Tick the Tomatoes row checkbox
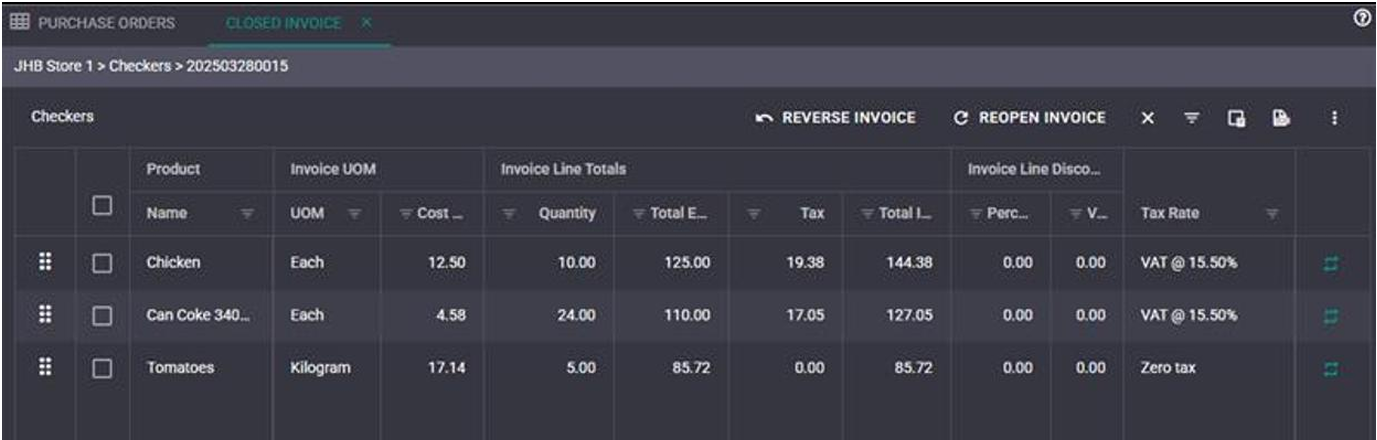The image size is (1377, 440). pyautogui.click(x=102, y=368)
